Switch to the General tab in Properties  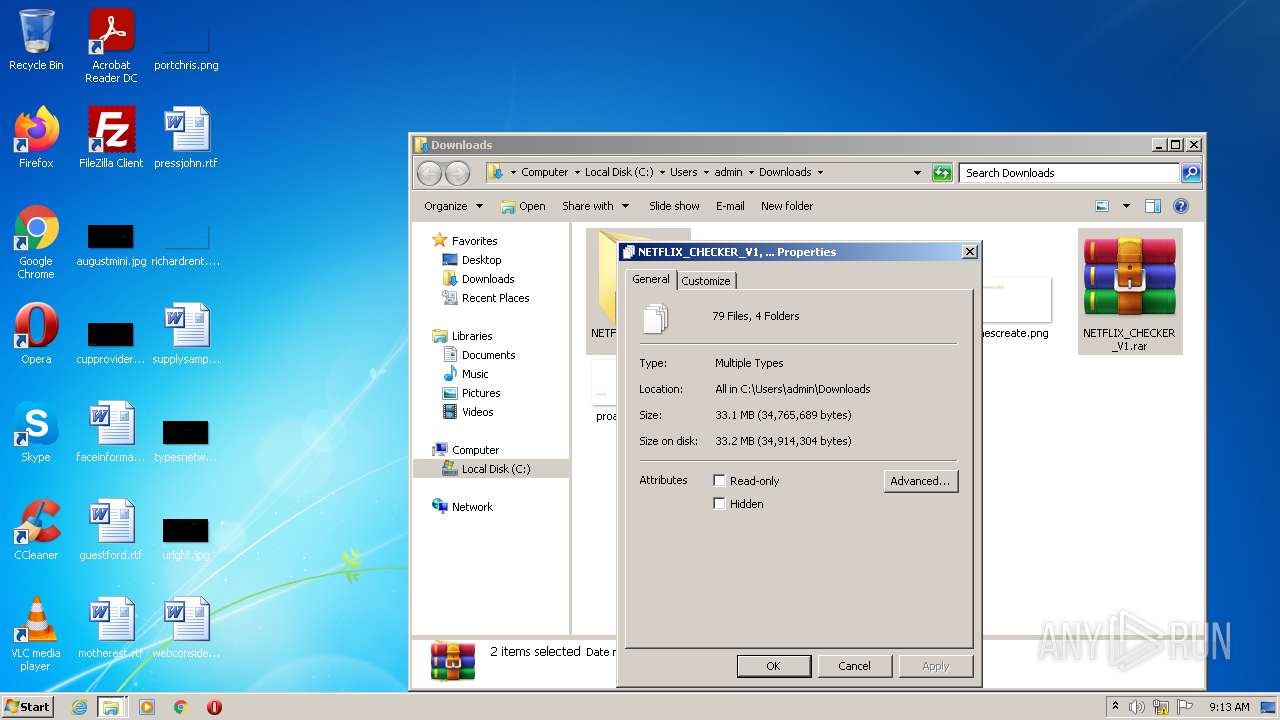[x=651, y=279]
